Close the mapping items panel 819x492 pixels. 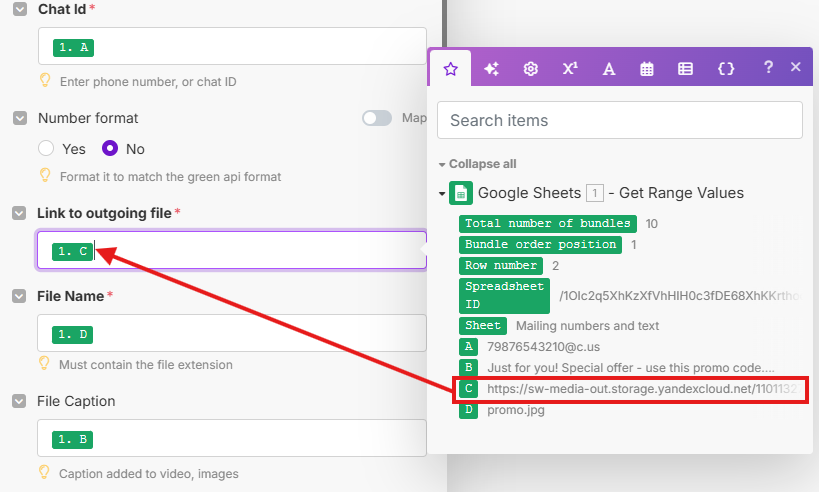(x=796, y=68)
